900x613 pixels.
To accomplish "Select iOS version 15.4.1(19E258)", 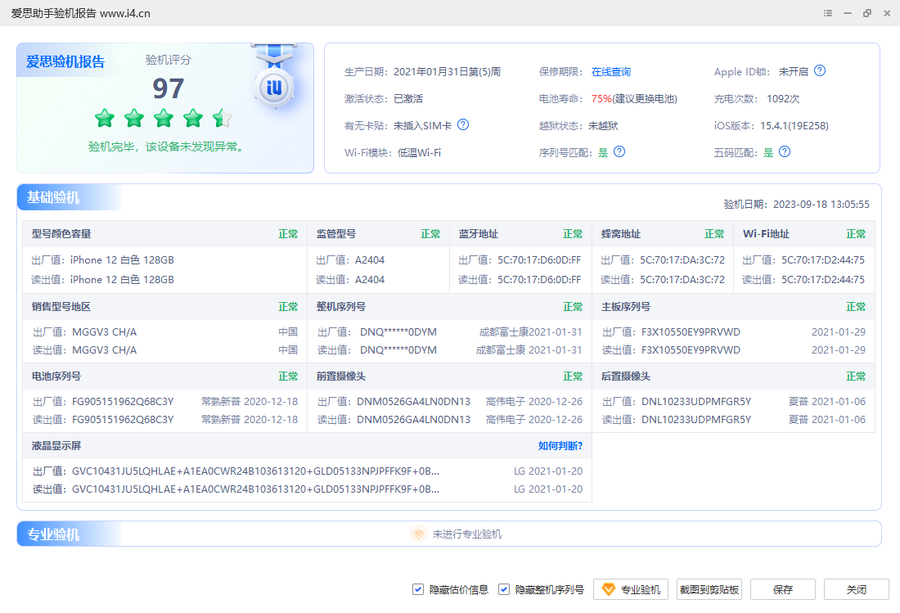I will click(x=794, y=126).
